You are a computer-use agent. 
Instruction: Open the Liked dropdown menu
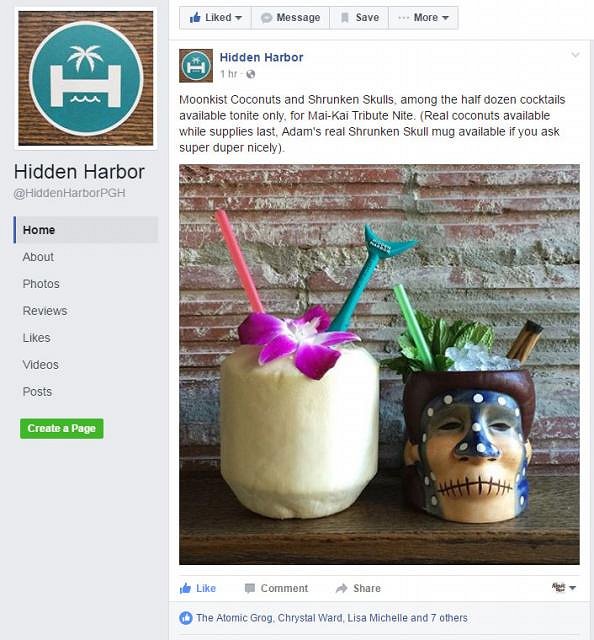[215, 18]
